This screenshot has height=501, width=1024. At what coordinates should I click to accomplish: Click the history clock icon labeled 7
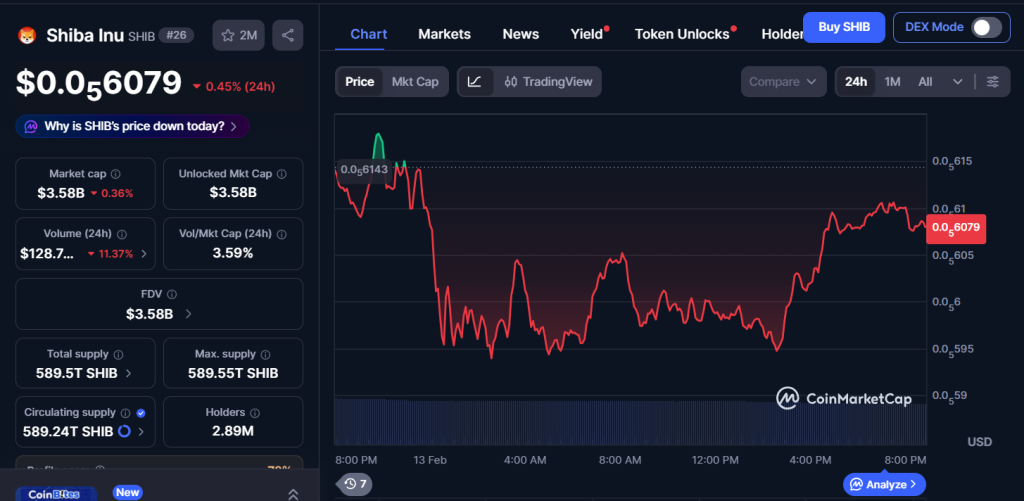[x=354, y=484]
